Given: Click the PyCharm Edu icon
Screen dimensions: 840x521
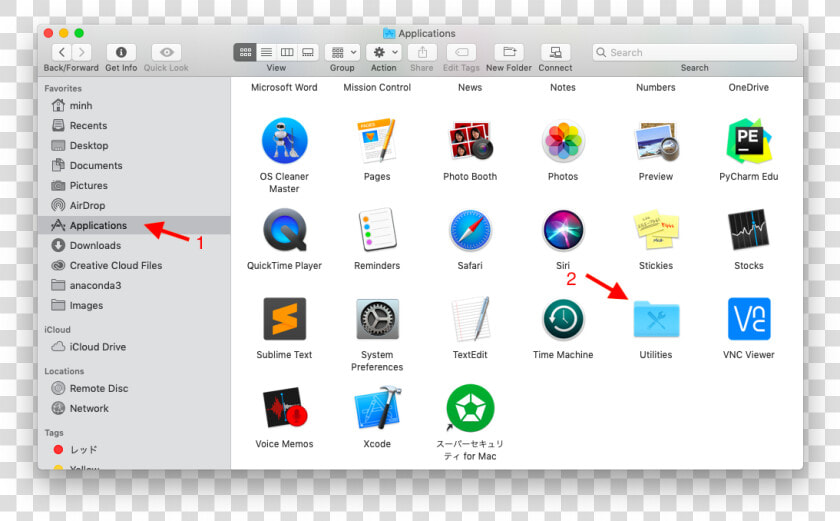Looking at the screenshot, I should [x=748, y=141].
